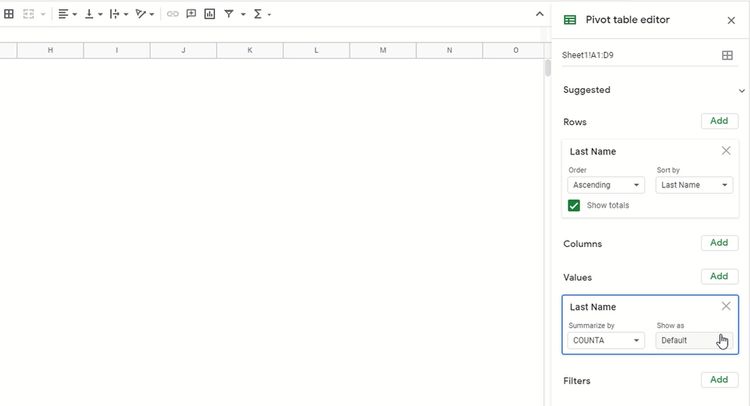Click the Create a filter icon
Screen dimensions: 750x406
(x=229, y=14)
